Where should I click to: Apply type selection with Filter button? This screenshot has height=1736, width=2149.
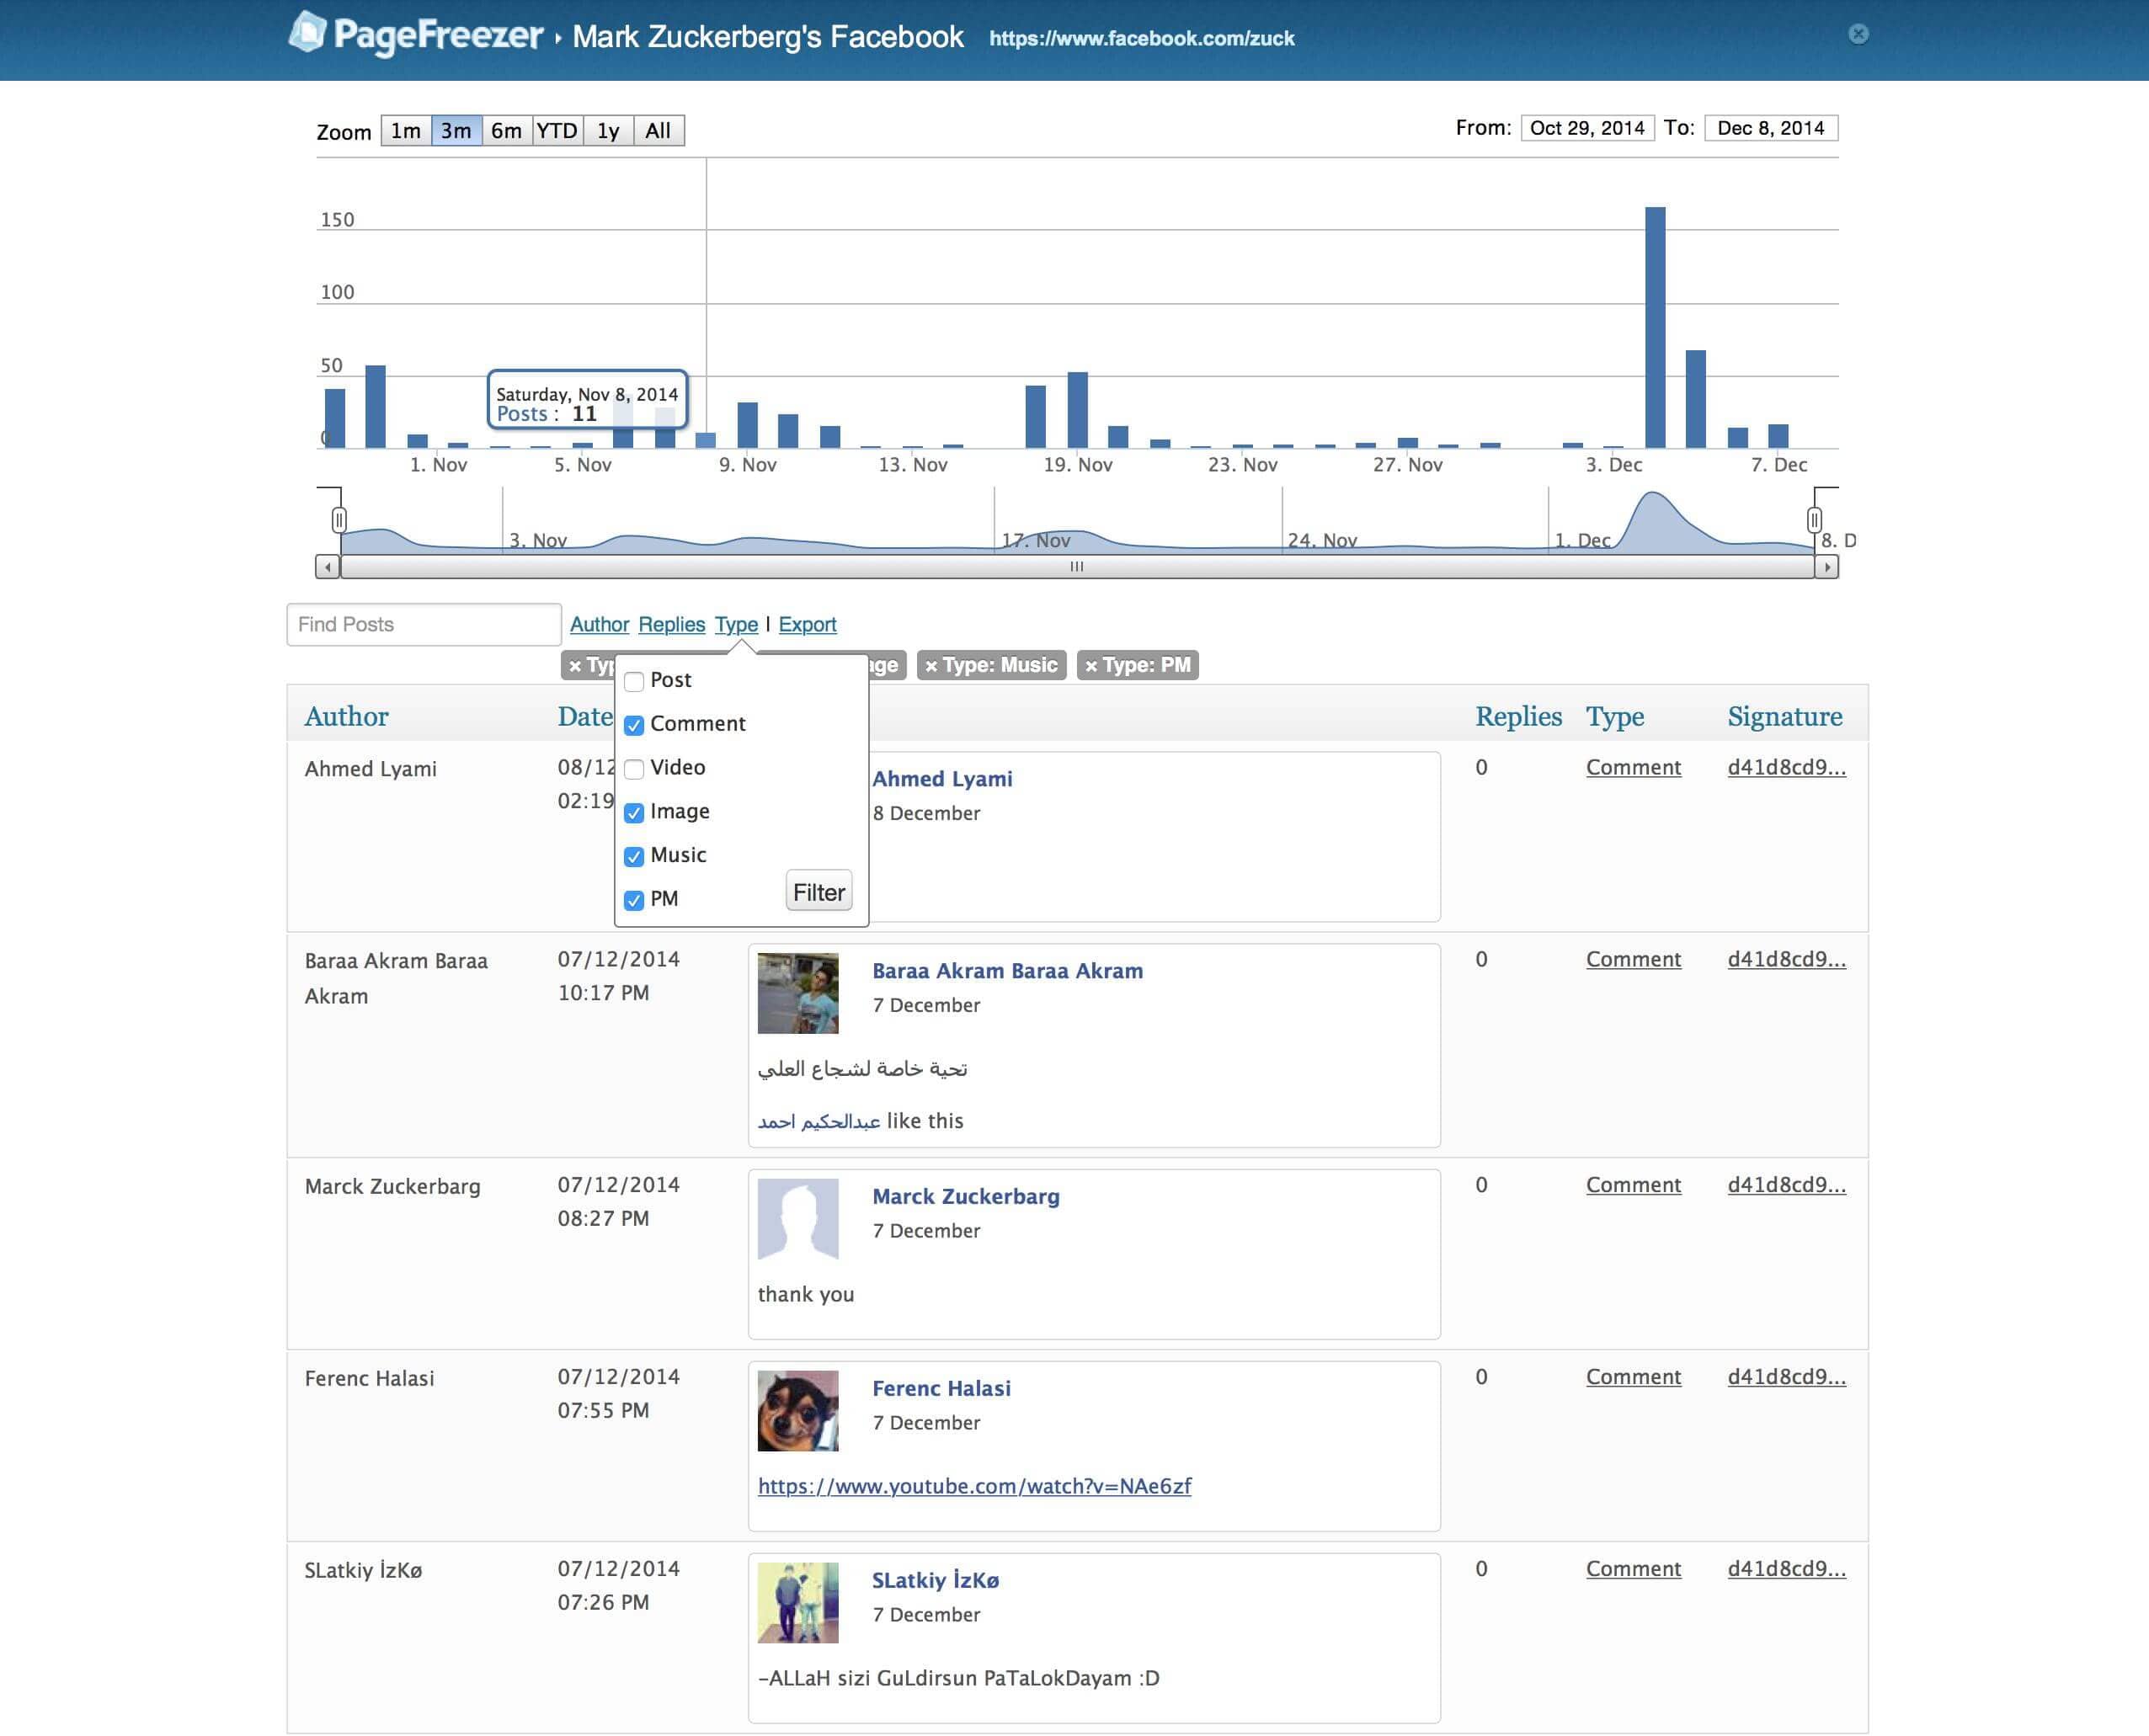point(819,892)
